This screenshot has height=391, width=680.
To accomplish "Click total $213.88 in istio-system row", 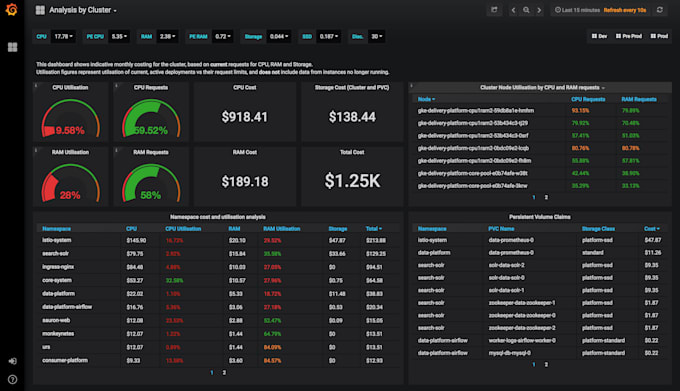I will tap(376, 240).
